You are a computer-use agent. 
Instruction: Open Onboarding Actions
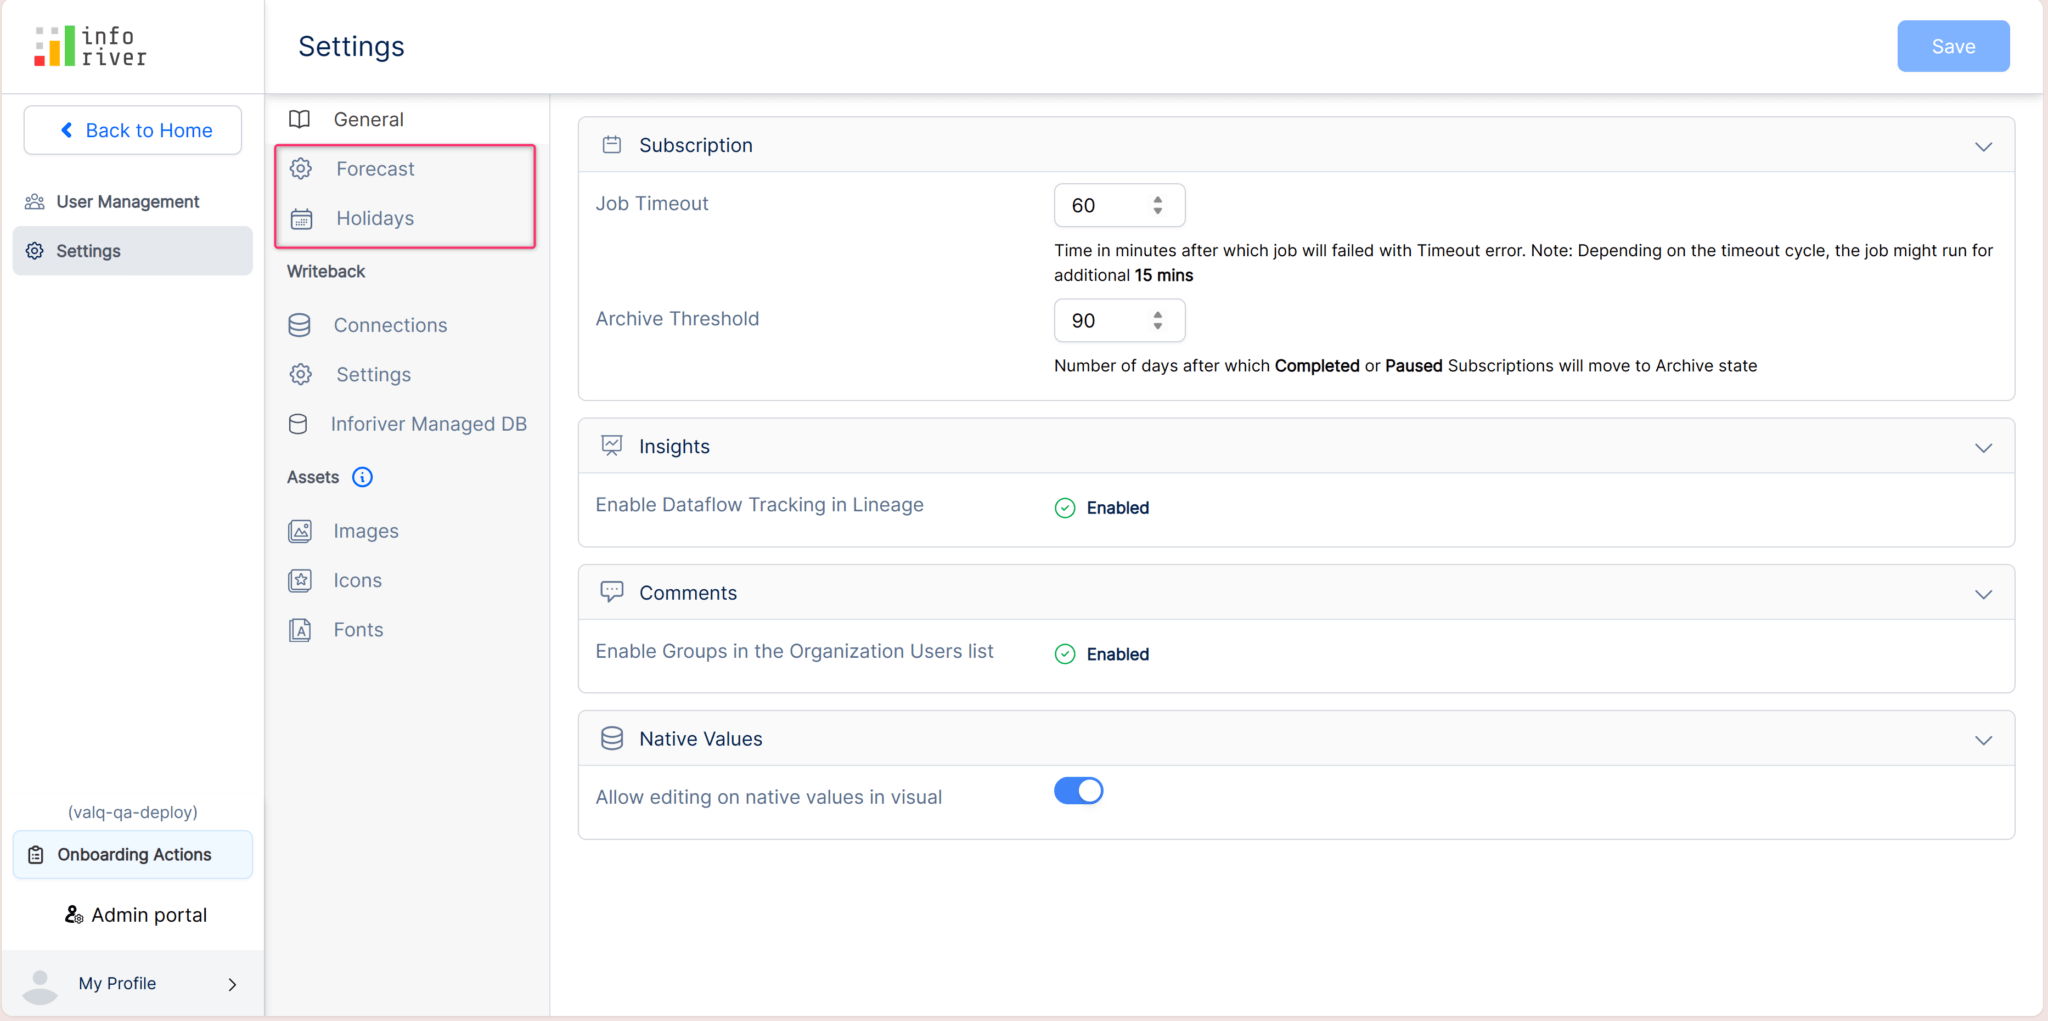tap(132, 854)
